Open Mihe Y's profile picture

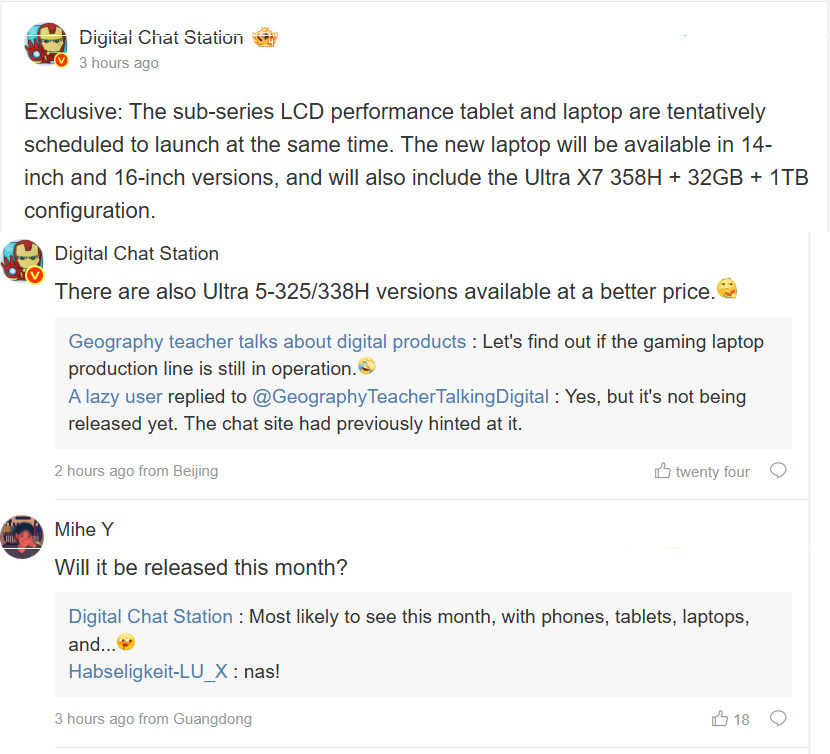(x=22, y=537)
